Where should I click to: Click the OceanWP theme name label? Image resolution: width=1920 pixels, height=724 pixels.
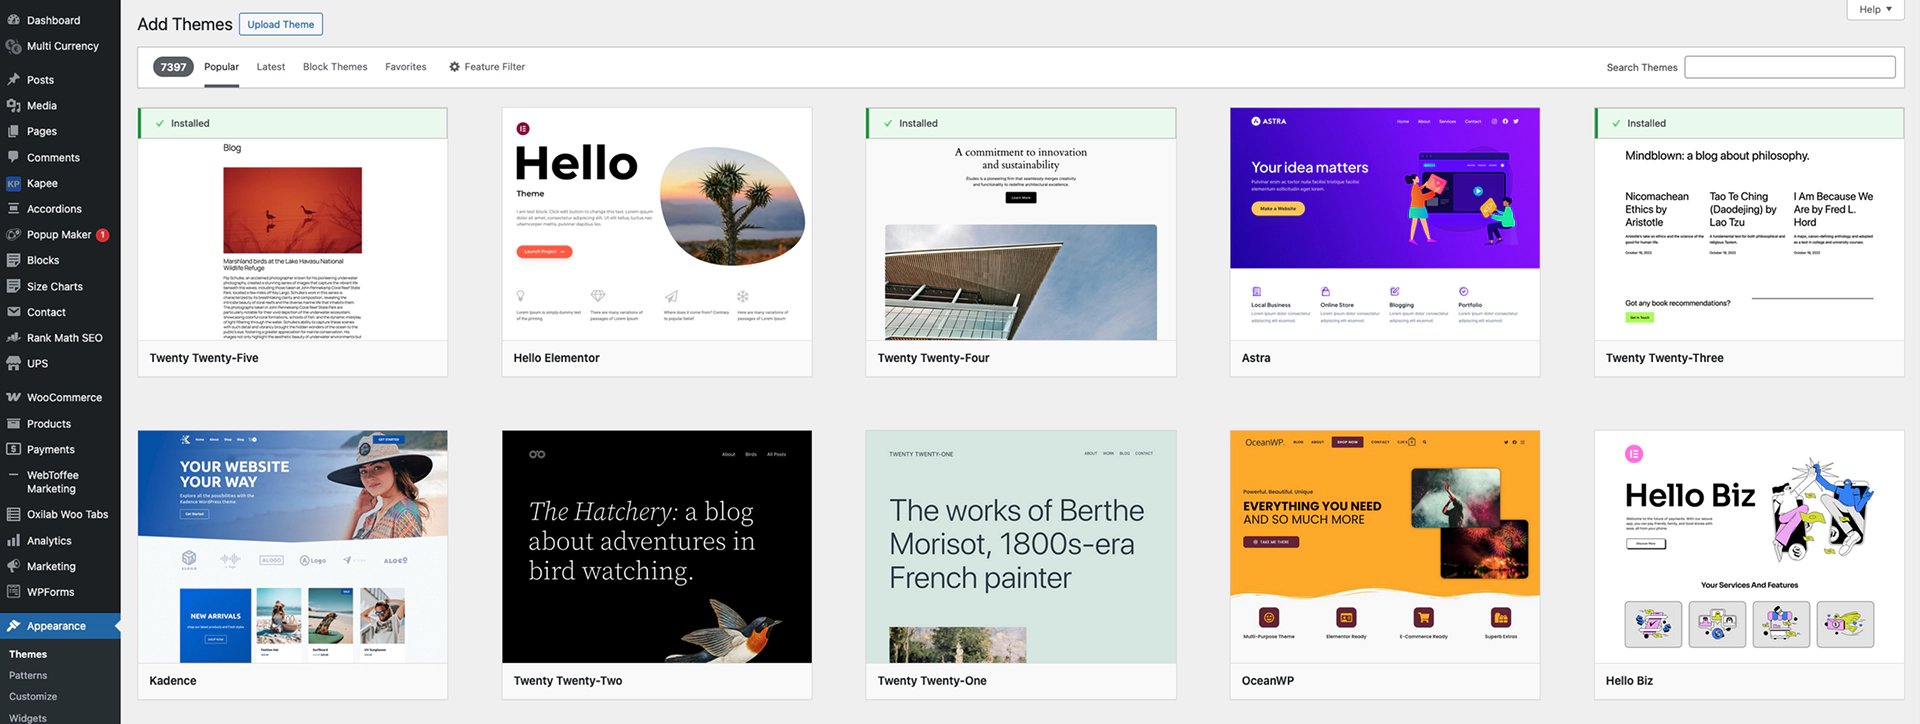(x=1267, y=681)
